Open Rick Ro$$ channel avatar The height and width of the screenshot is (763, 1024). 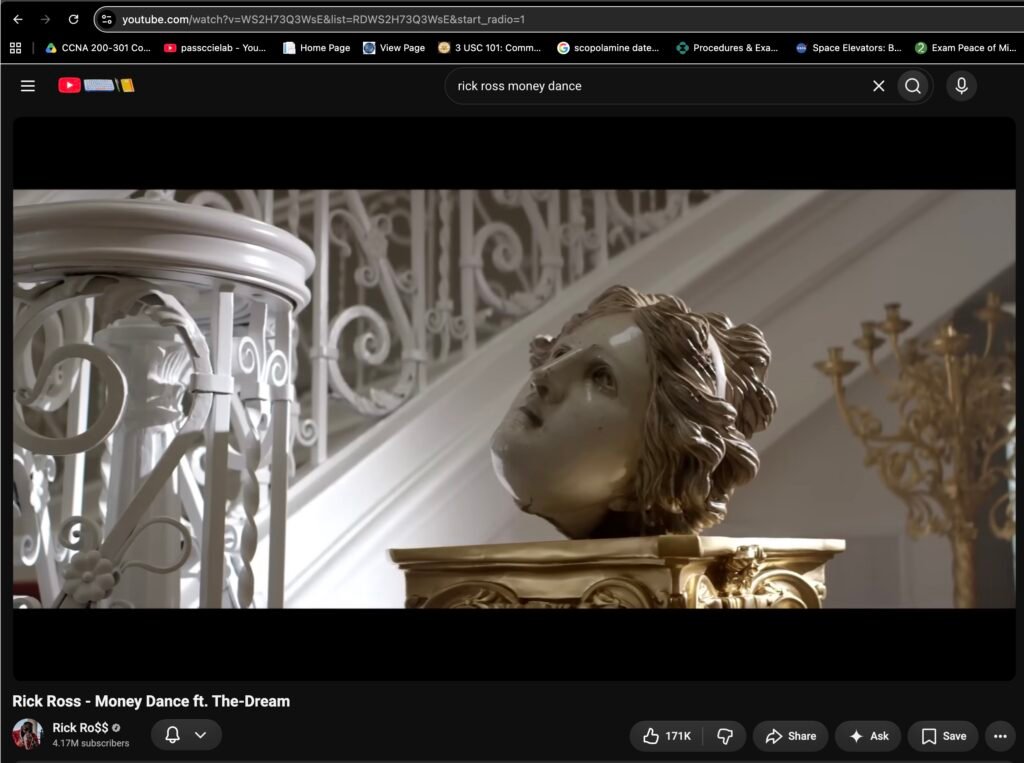tap(27, 734)
